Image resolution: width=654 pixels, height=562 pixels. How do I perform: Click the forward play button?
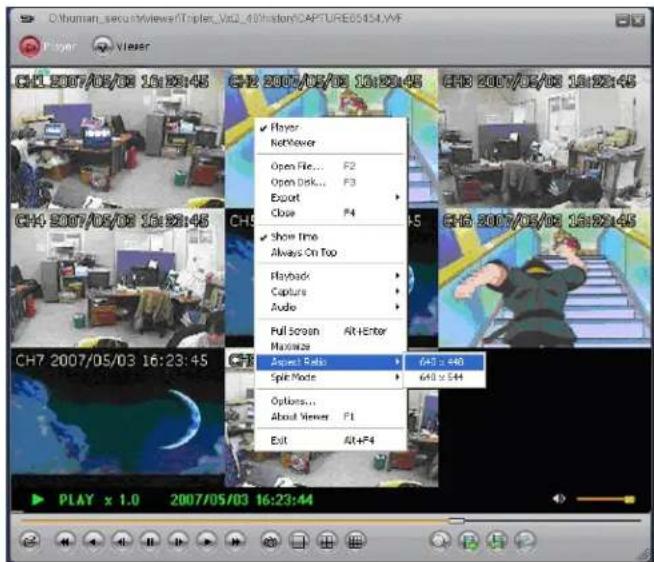[208, 539]
